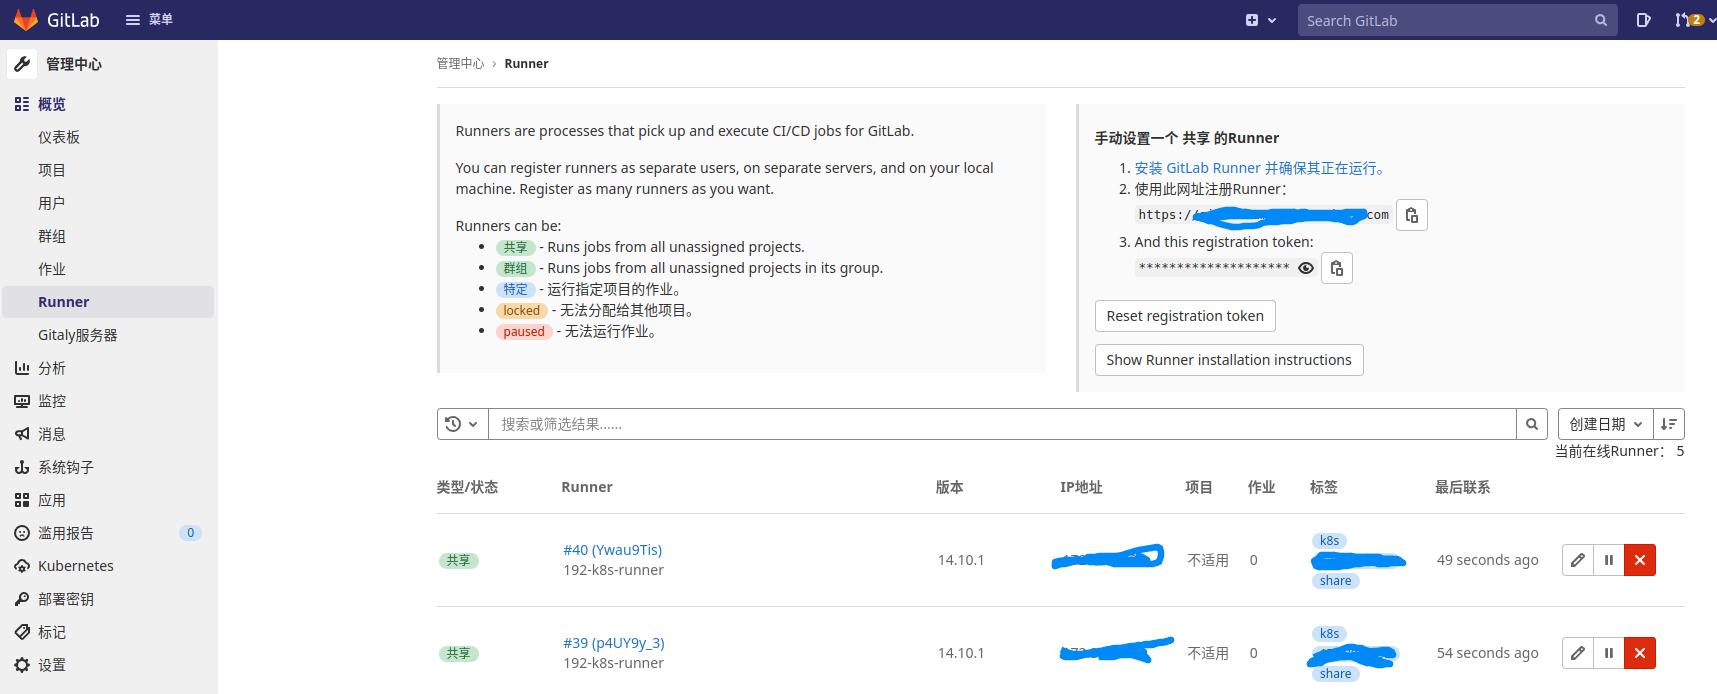
Task: Pause runner #40
Action: click(1608, 560)
